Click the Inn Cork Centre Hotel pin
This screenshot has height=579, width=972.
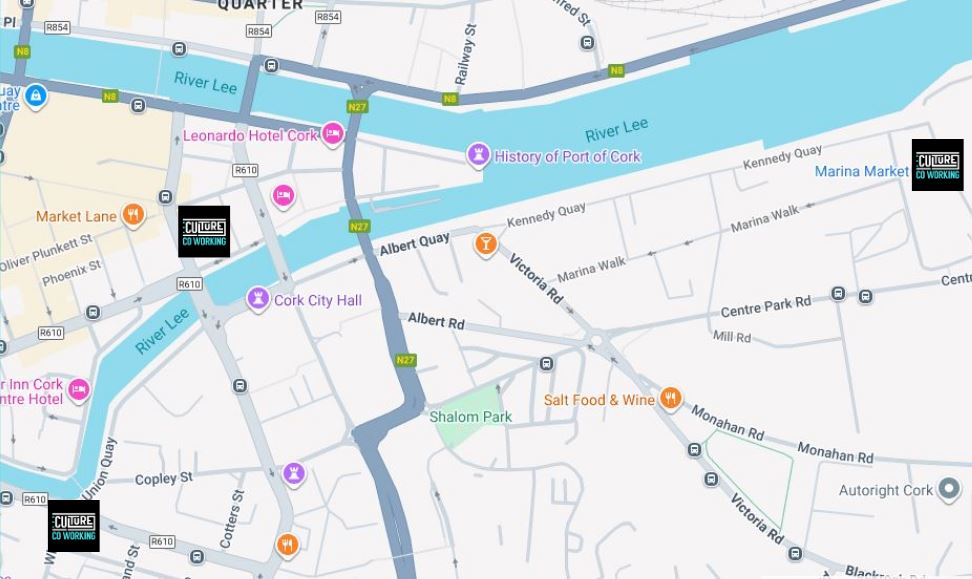(x=78, y=390)
